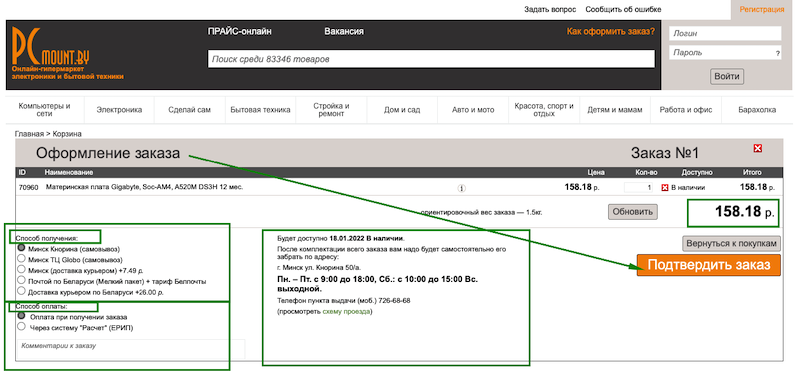800x376 pixels.
Task: Click product search field
Action: pos(431,59)
